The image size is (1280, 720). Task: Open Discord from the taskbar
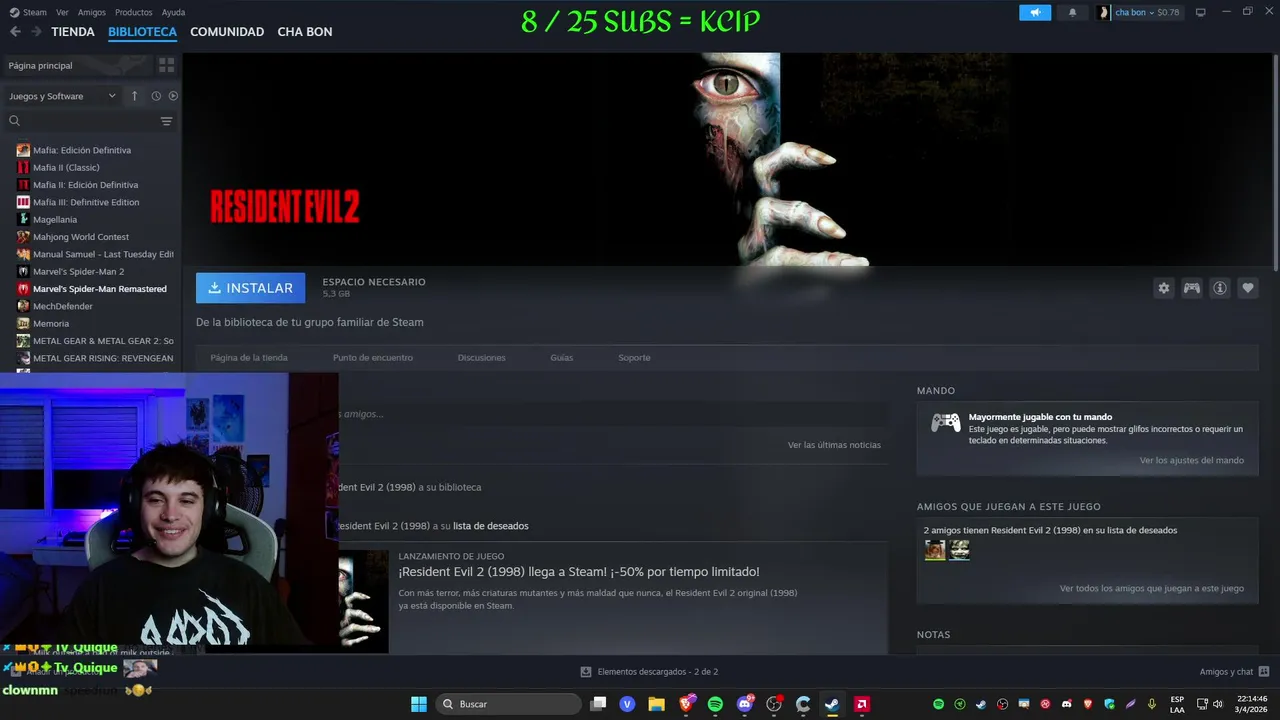pyautogui.click(x=744, y=704)
